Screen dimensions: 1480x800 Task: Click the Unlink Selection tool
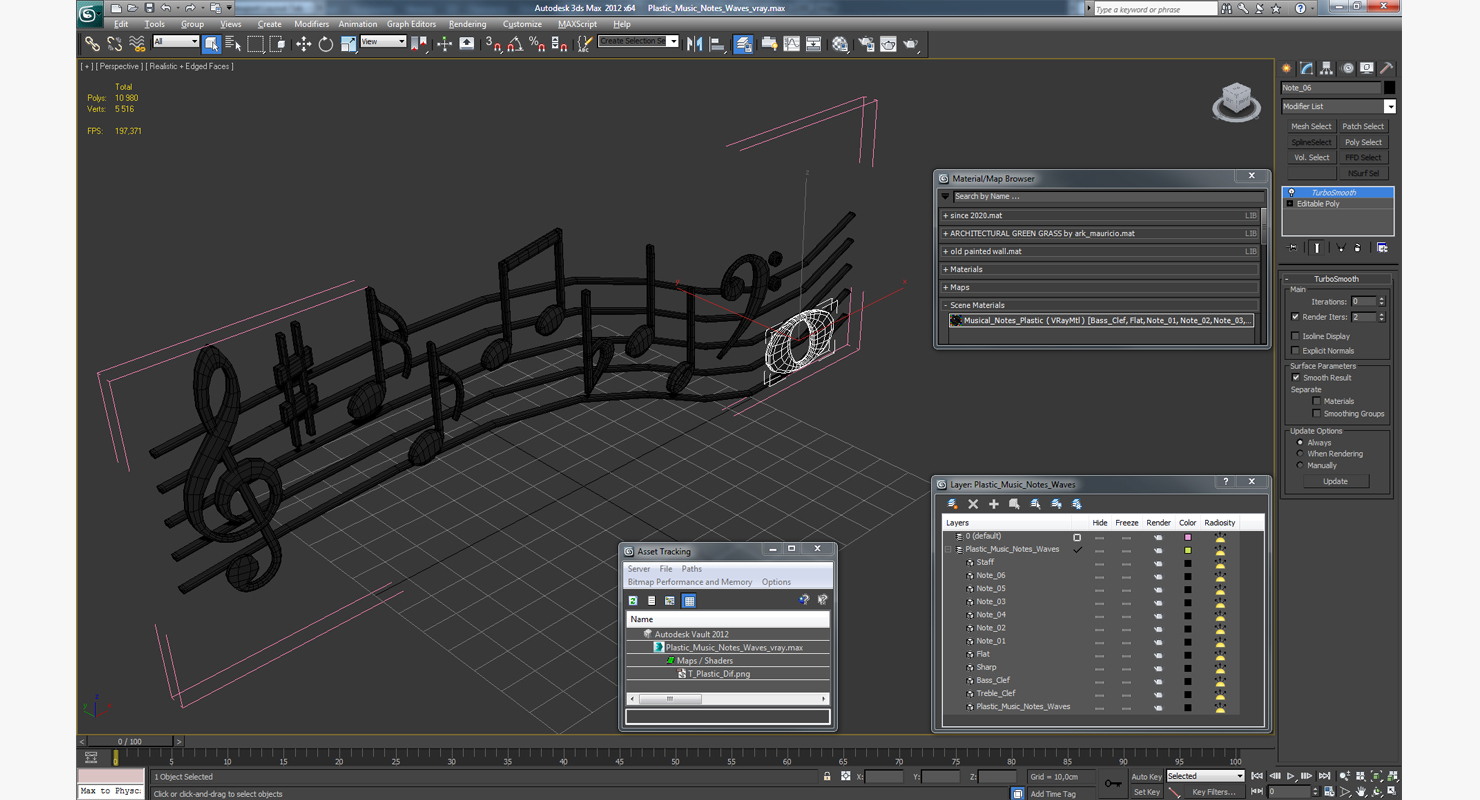pyautogui.click(x=114, y=44)
